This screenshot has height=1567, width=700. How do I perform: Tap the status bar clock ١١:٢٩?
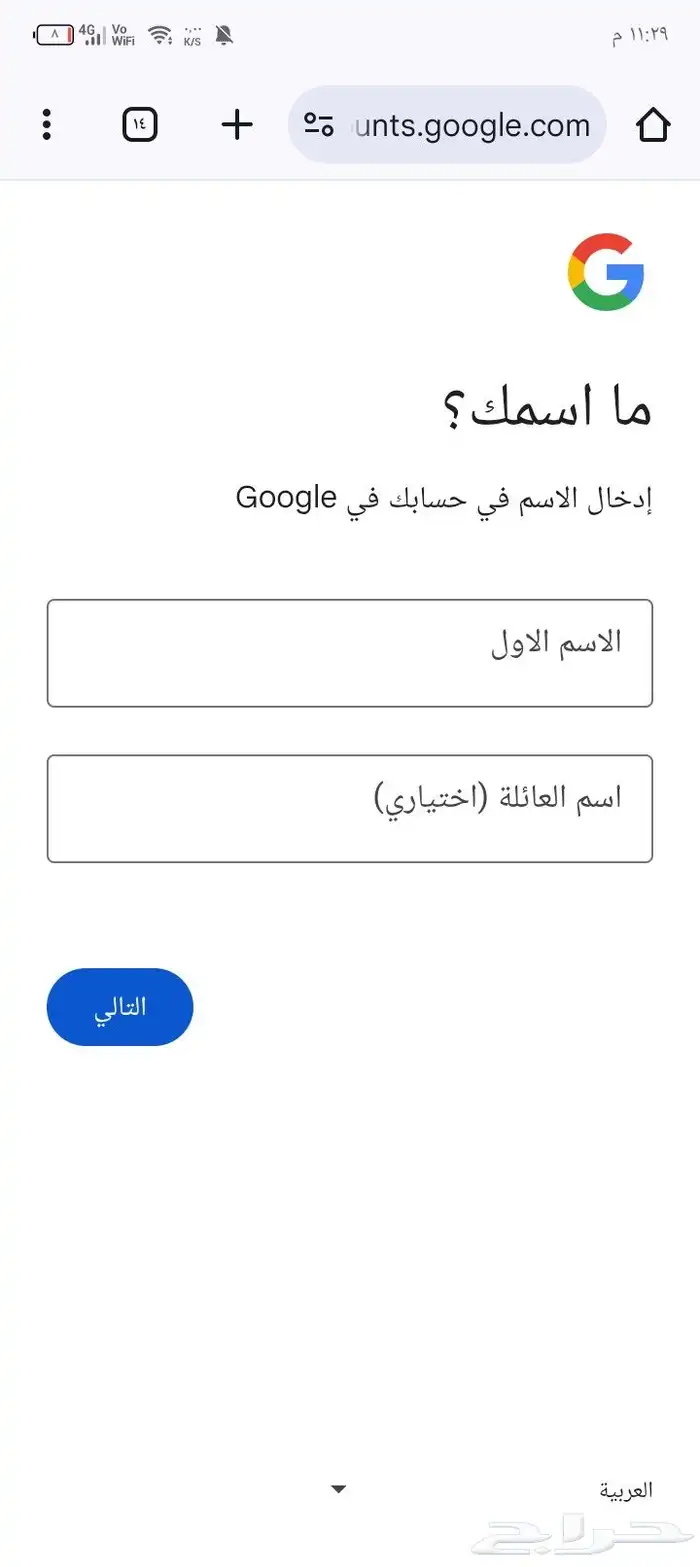click(x=640, y=37)
